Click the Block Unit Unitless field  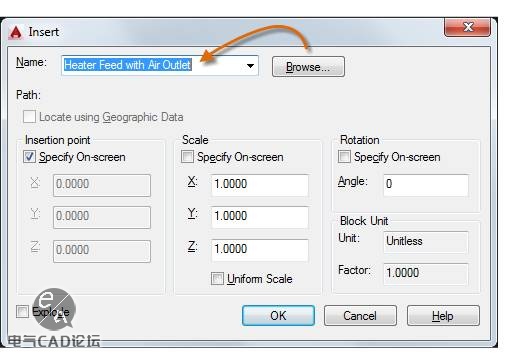click(426, 242)
